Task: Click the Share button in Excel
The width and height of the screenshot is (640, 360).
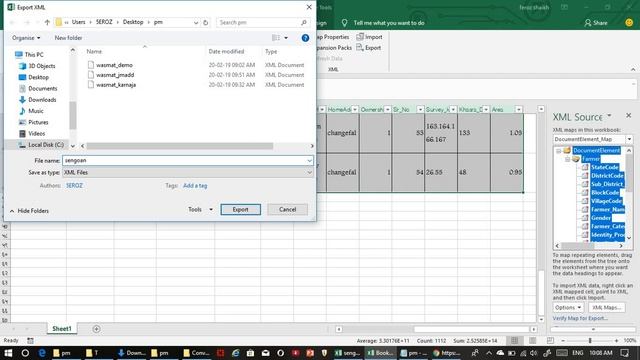Action: [x=596, y=23]
